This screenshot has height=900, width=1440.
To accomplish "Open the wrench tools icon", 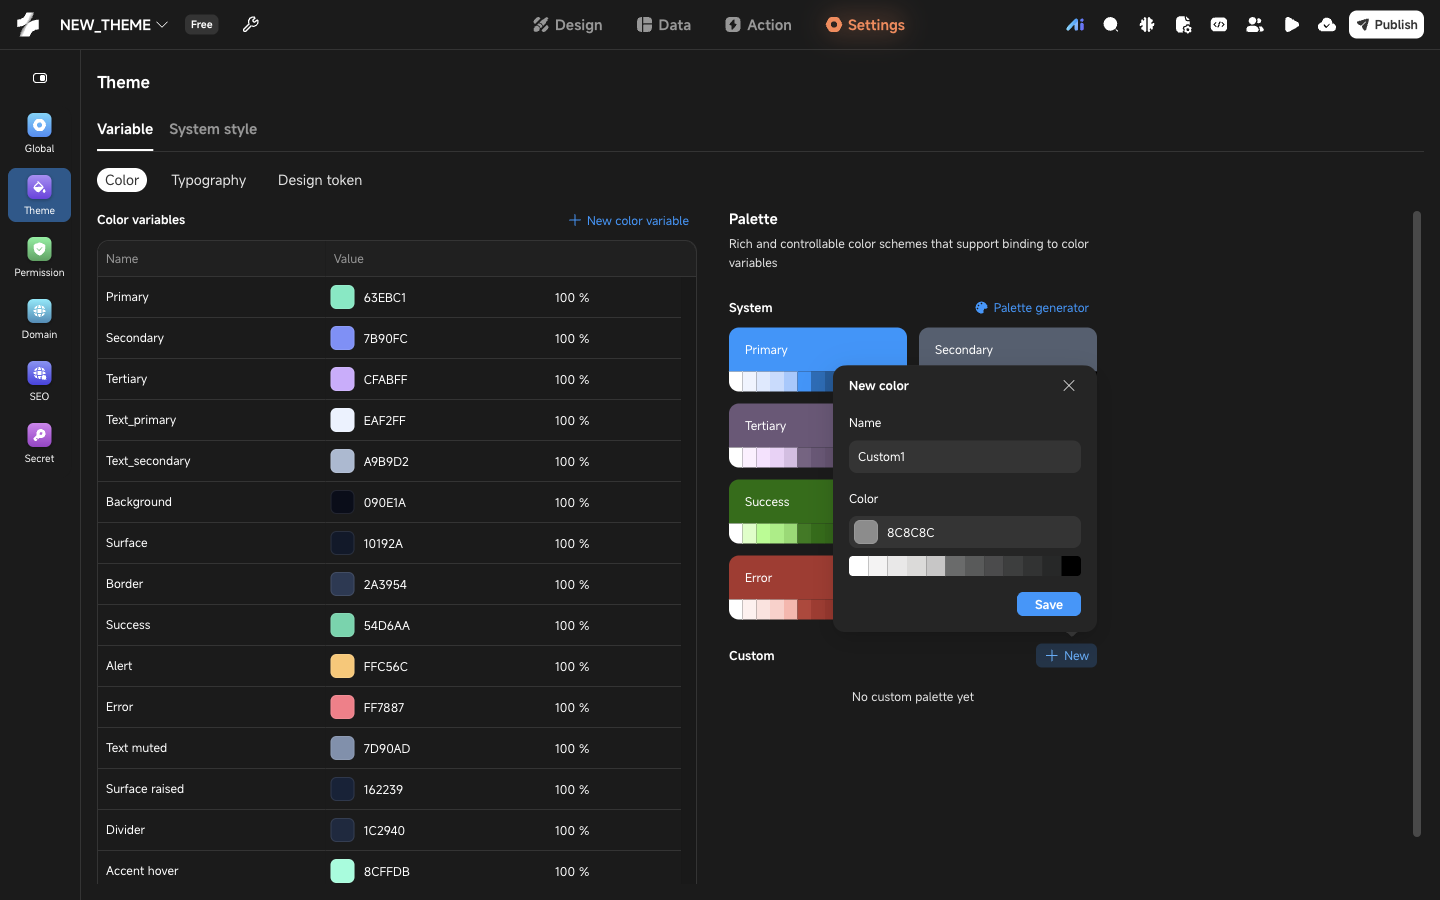I will 251,25.
